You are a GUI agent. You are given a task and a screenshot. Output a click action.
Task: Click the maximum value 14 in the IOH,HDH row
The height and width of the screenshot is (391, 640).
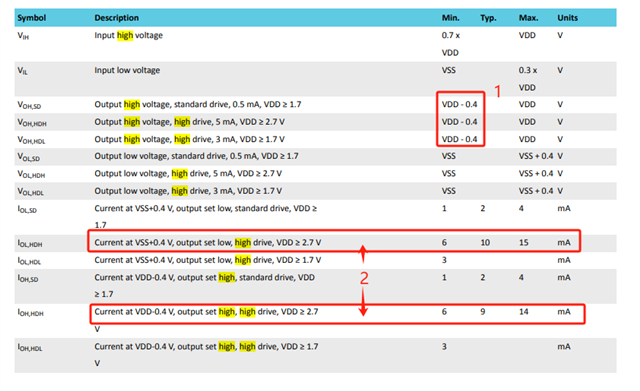(x=524, y=312)
